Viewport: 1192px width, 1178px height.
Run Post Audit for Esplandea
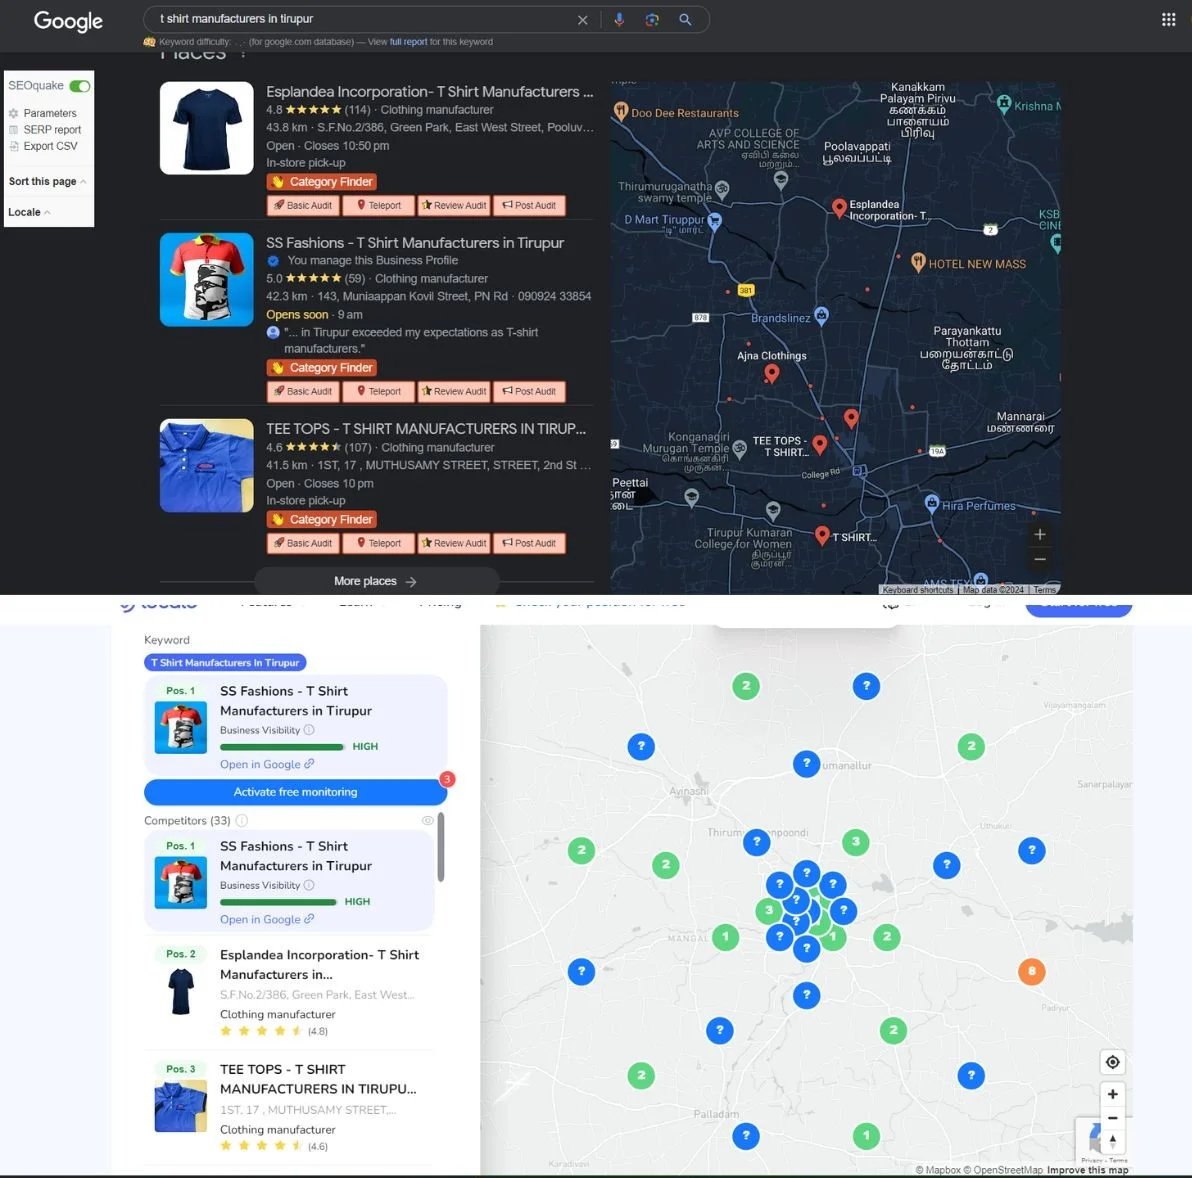[x=529, y=205]
